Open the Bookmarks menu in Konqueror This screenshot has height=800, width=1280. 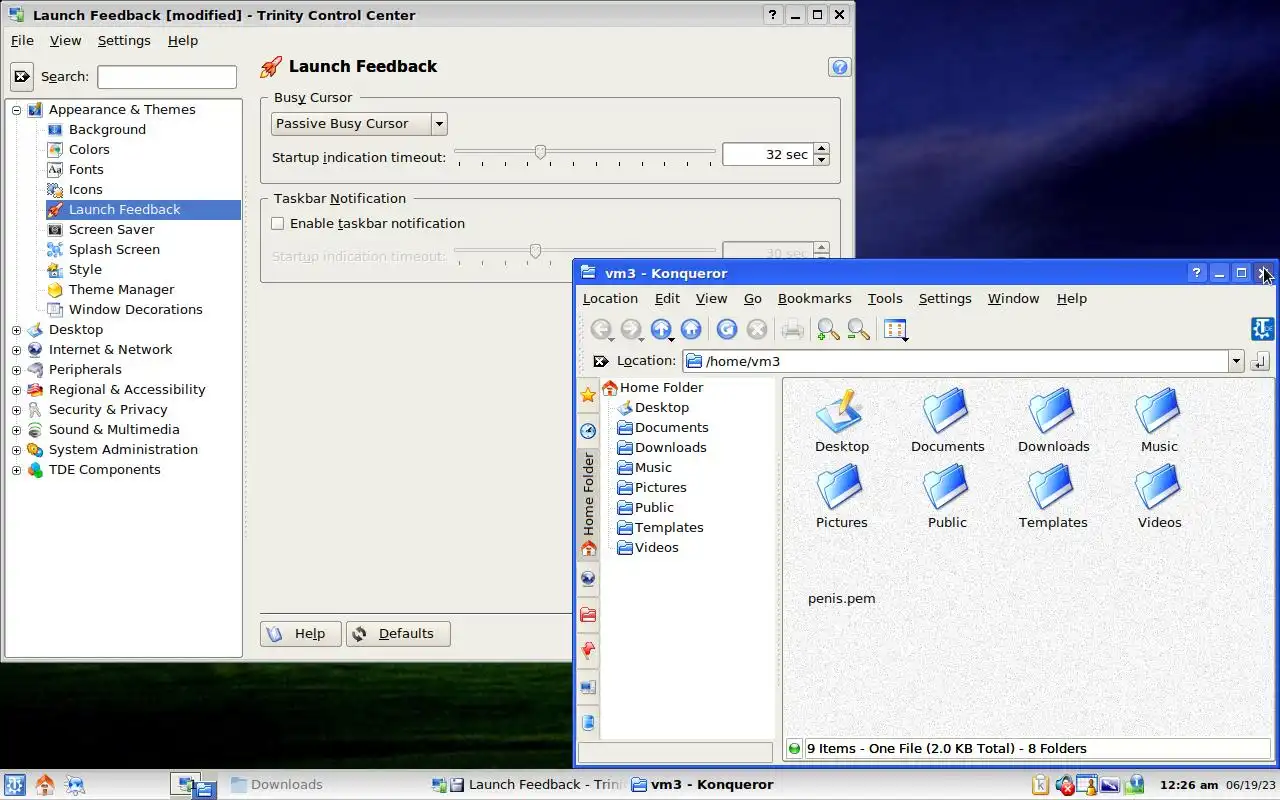point(814,299)
